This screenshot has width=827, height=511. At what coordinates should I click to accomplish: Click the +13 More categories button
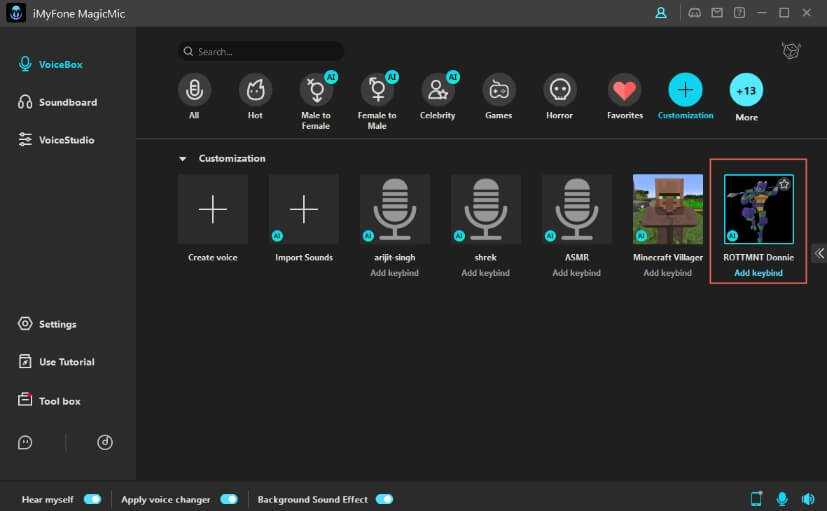click(x=746, y=90)
